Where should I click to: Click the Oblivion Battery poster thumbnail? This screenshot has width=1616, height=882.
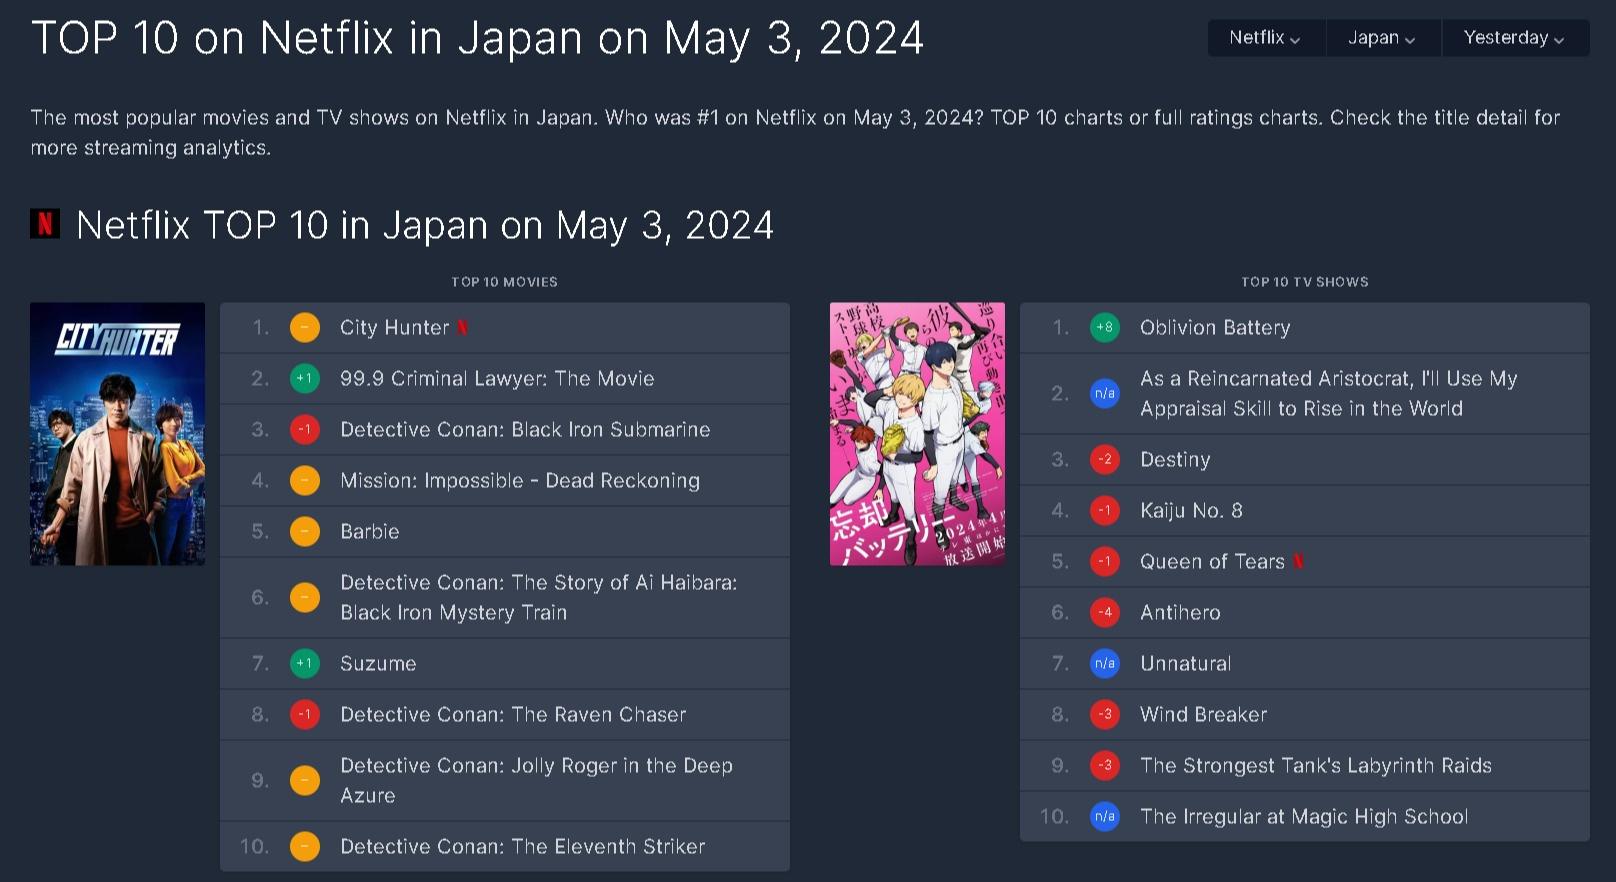(917, 434)
